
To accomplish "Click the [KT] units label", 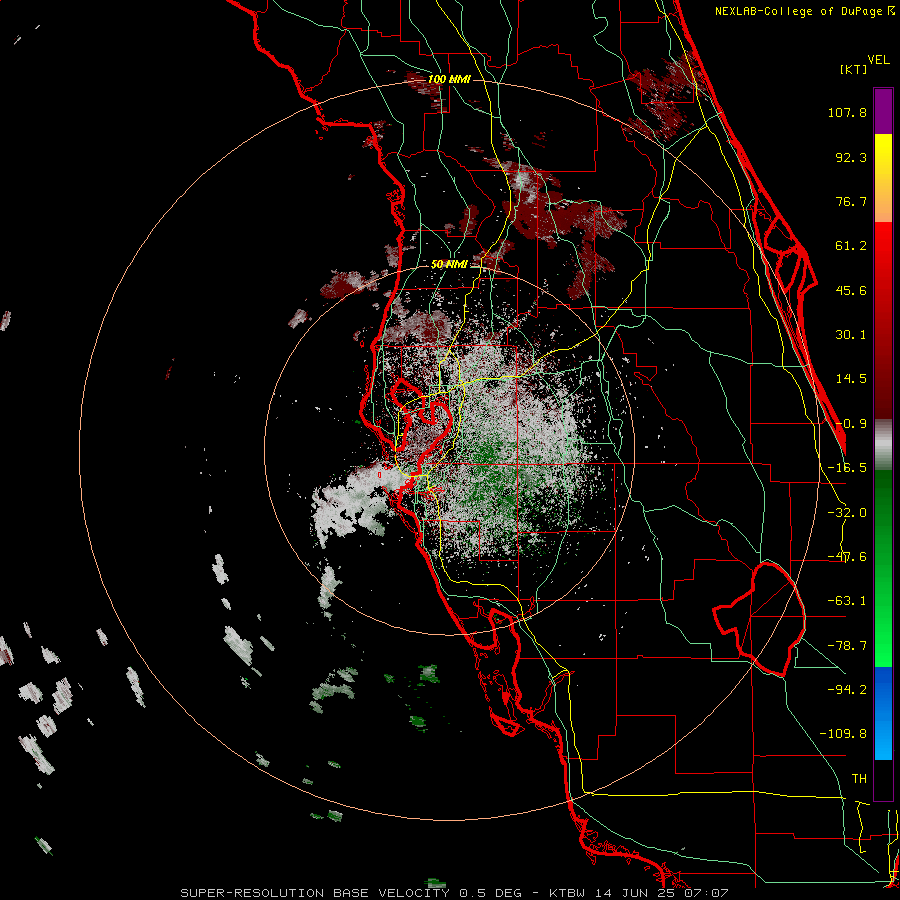I will (853, 69).
